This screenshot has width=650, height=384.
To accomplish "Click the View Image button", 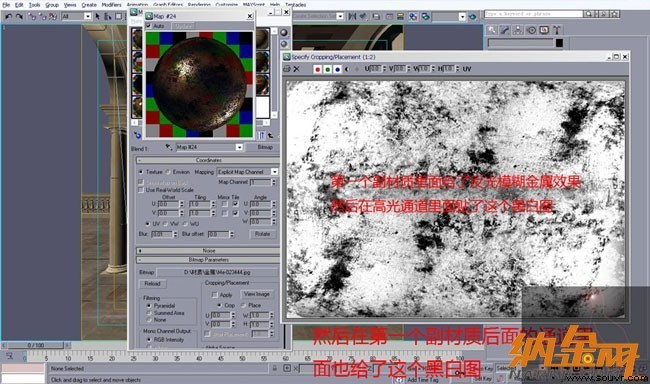I will click(x=257, y=294).
